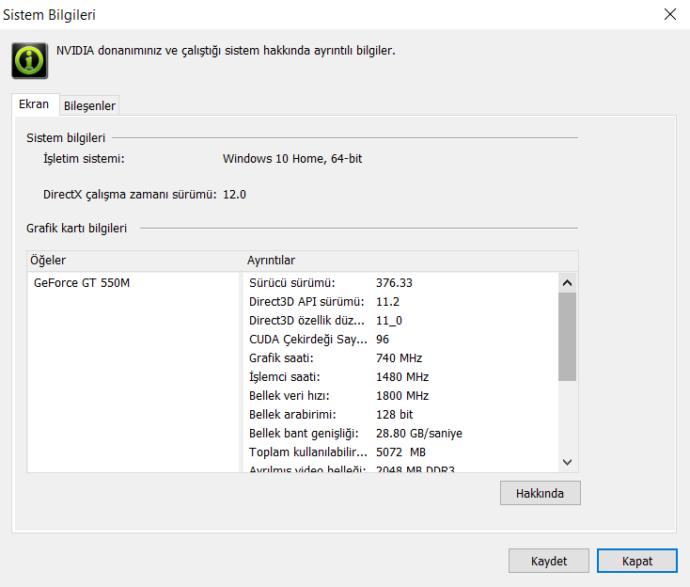Viewport: 690px width, 587px height.
Task: Click the 1800 MHz value
Action: click(x=402, y=396)
